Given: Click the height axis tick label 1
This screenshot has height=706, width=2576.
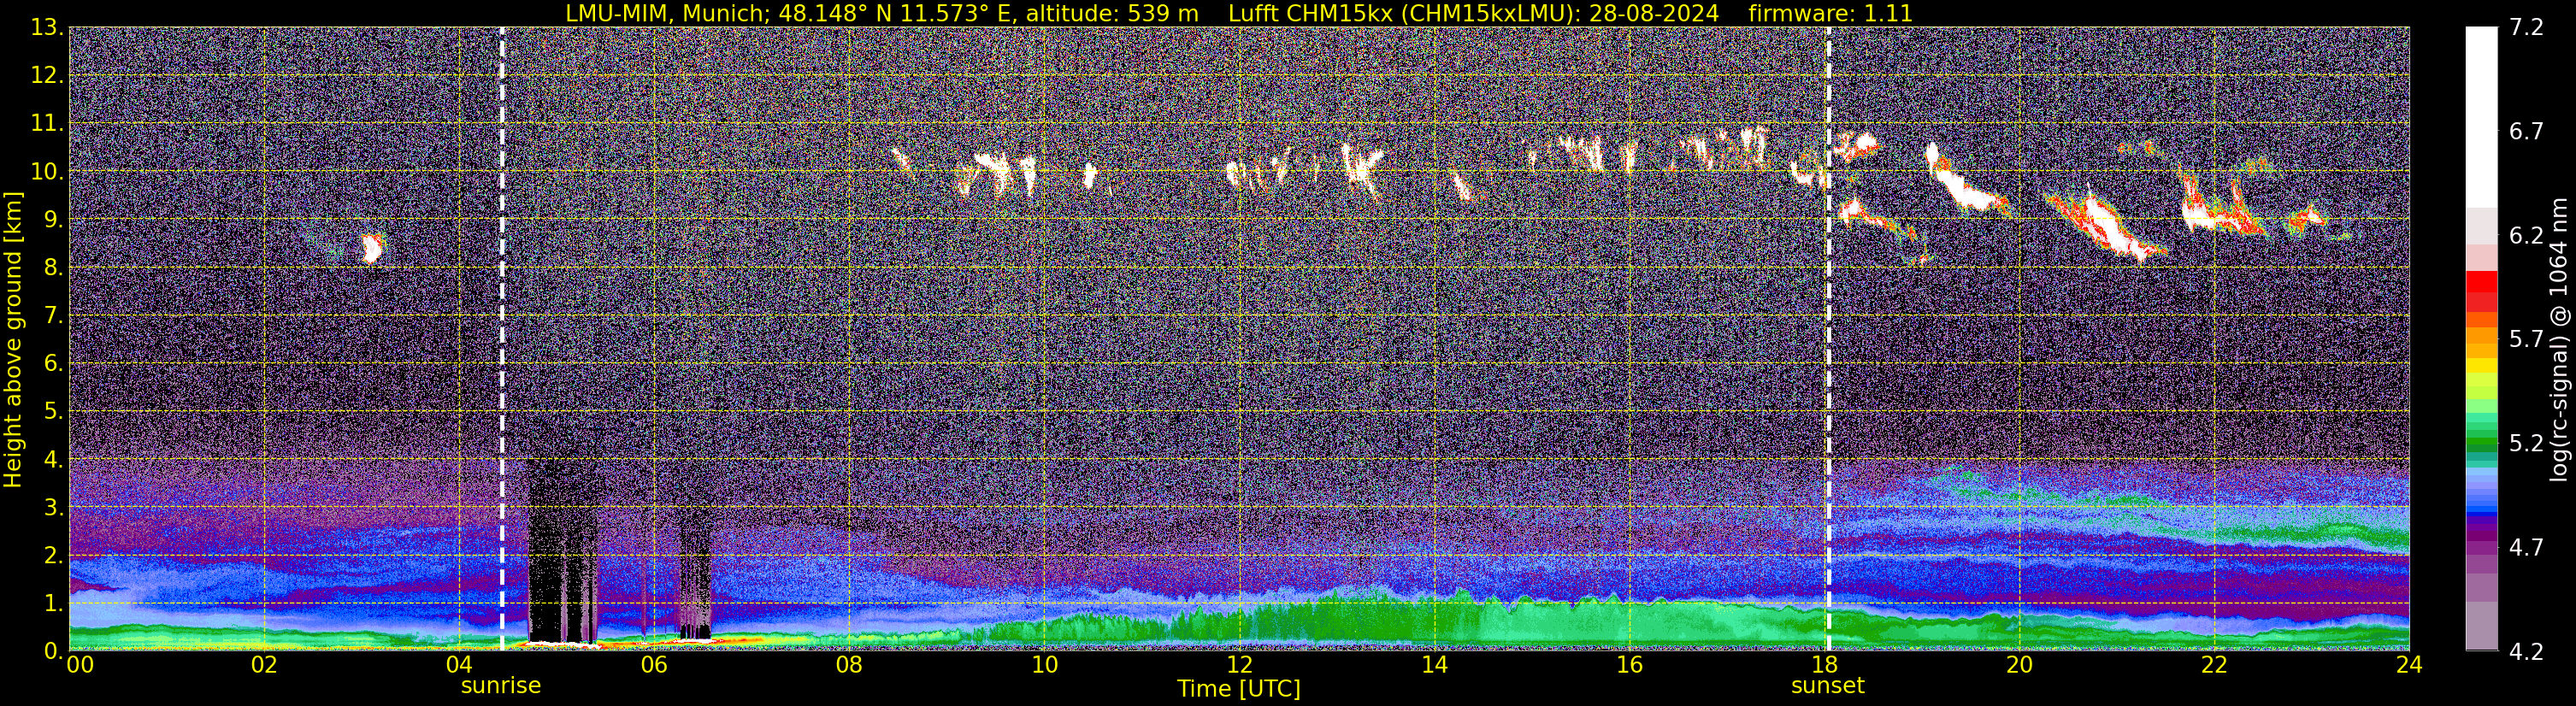Looking at the screenshot, I should 52,604.
